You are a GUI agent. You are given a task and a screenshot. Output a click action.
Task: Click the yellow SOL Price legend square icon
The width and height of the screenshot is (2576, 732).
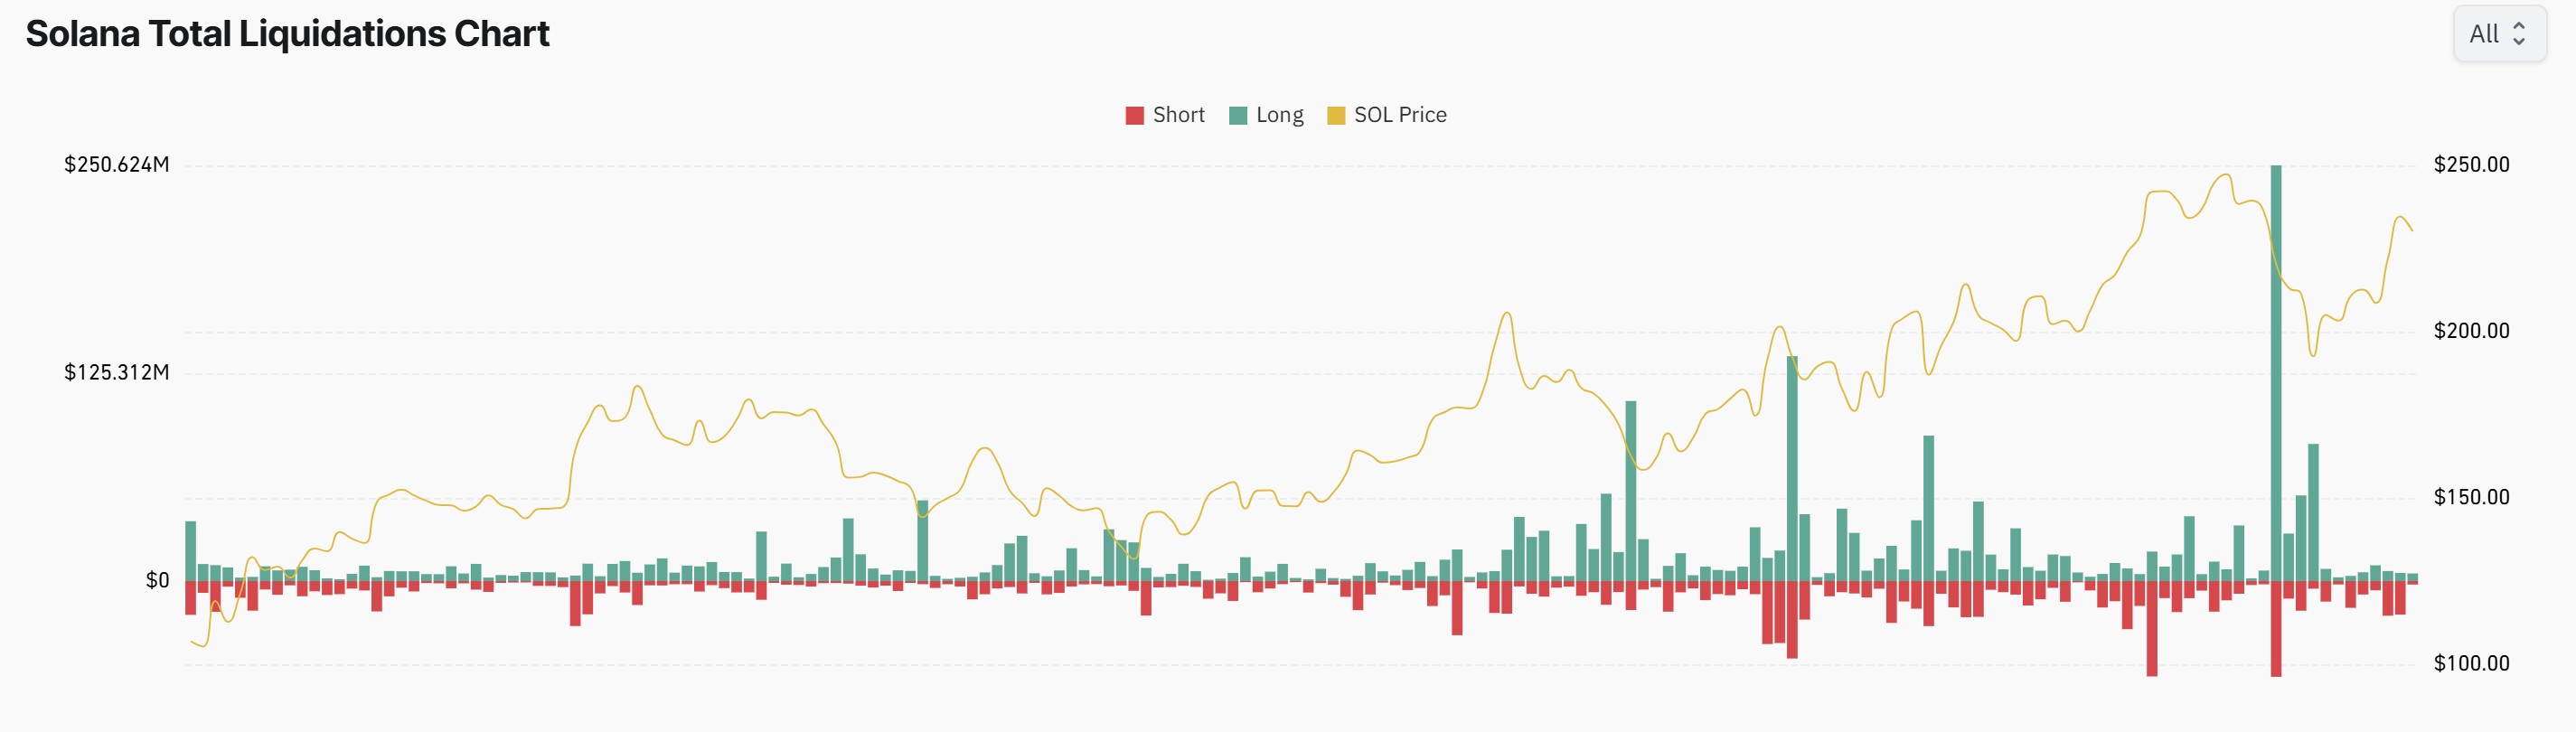click(1335, 114)
